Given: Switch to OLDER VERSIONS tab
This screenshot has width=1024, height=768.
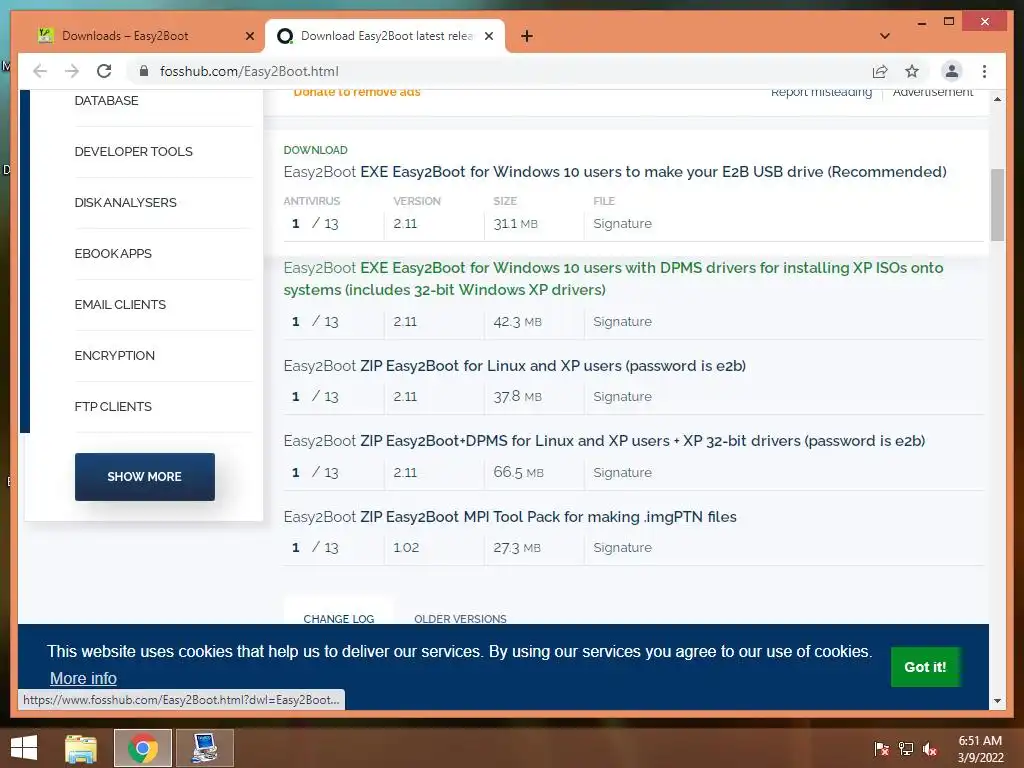Looking at the screenshot, I should click(460, 618).
